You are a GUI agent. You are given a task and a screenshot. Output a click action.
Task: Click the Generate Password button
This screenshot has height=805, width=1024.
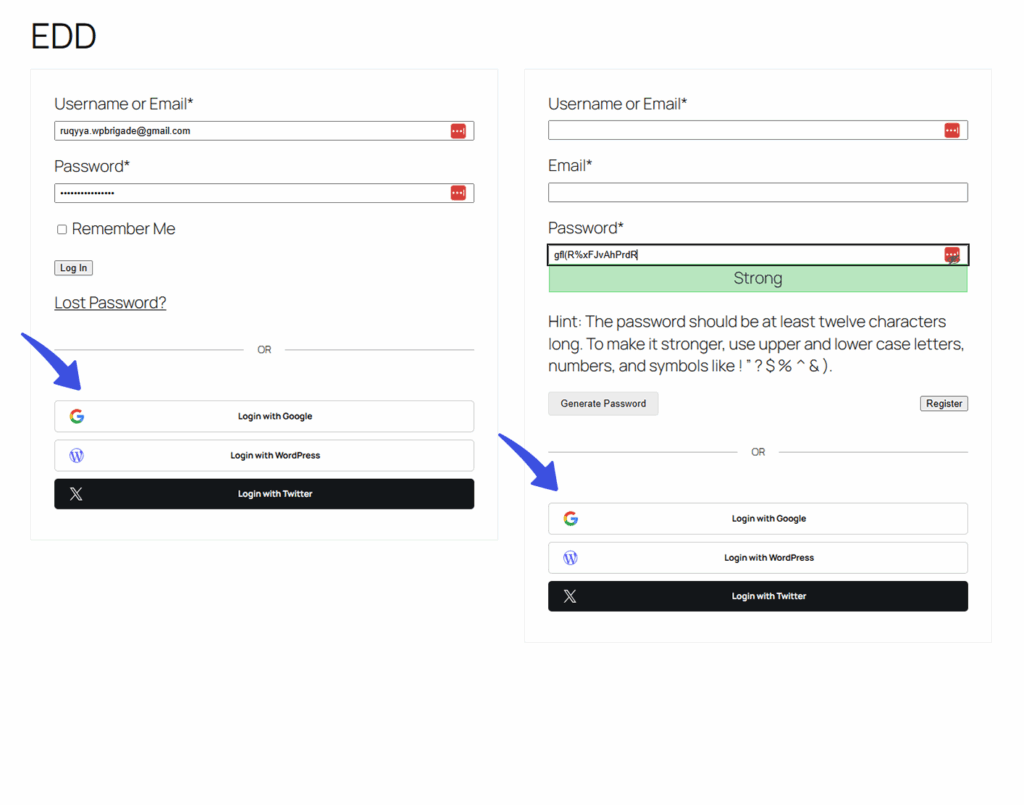pos(603,403)
